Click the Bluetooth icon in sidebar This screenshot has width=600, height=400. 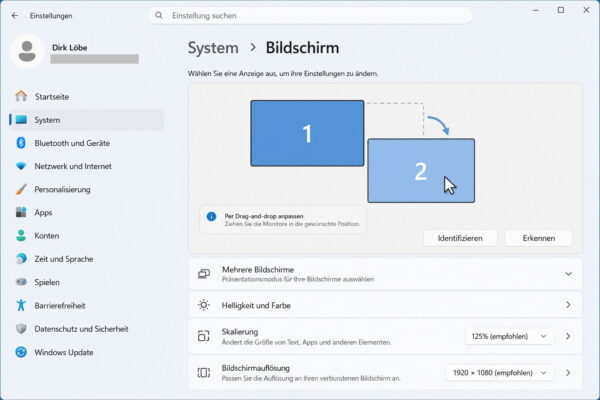point(21,143)
